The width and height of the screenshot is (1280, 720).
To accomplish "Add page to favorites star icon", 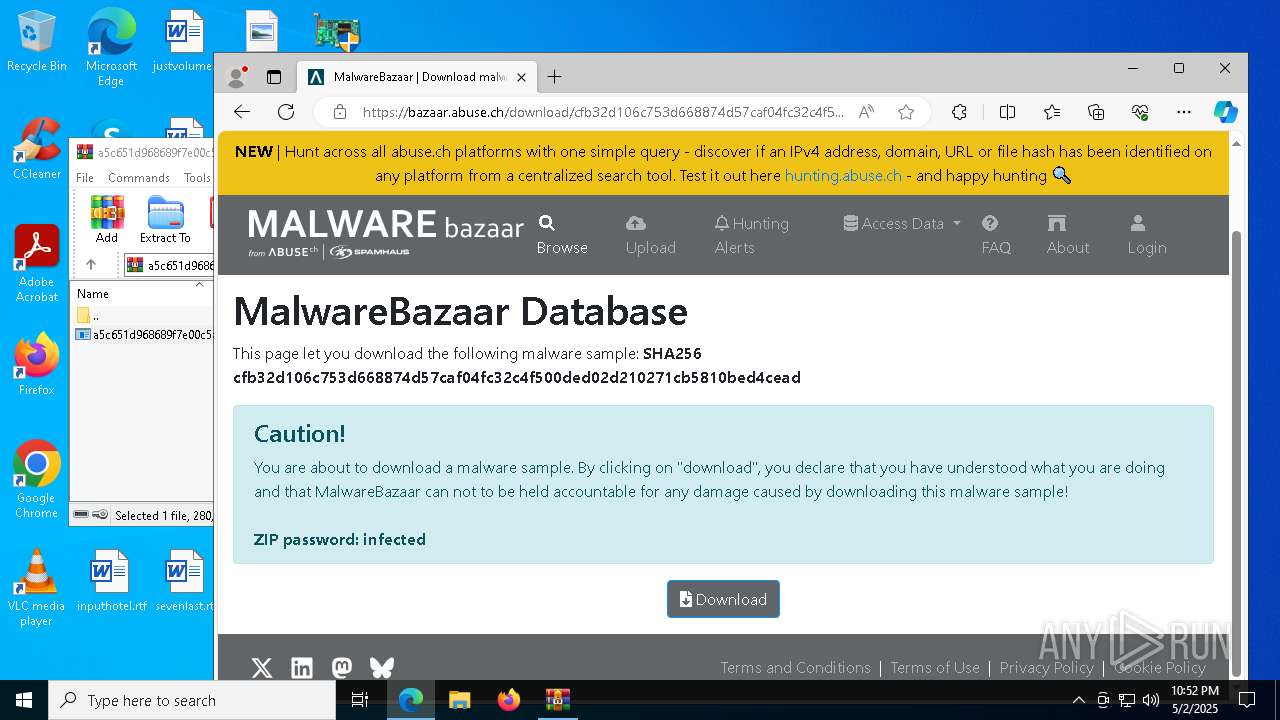I will click(906, 112).
